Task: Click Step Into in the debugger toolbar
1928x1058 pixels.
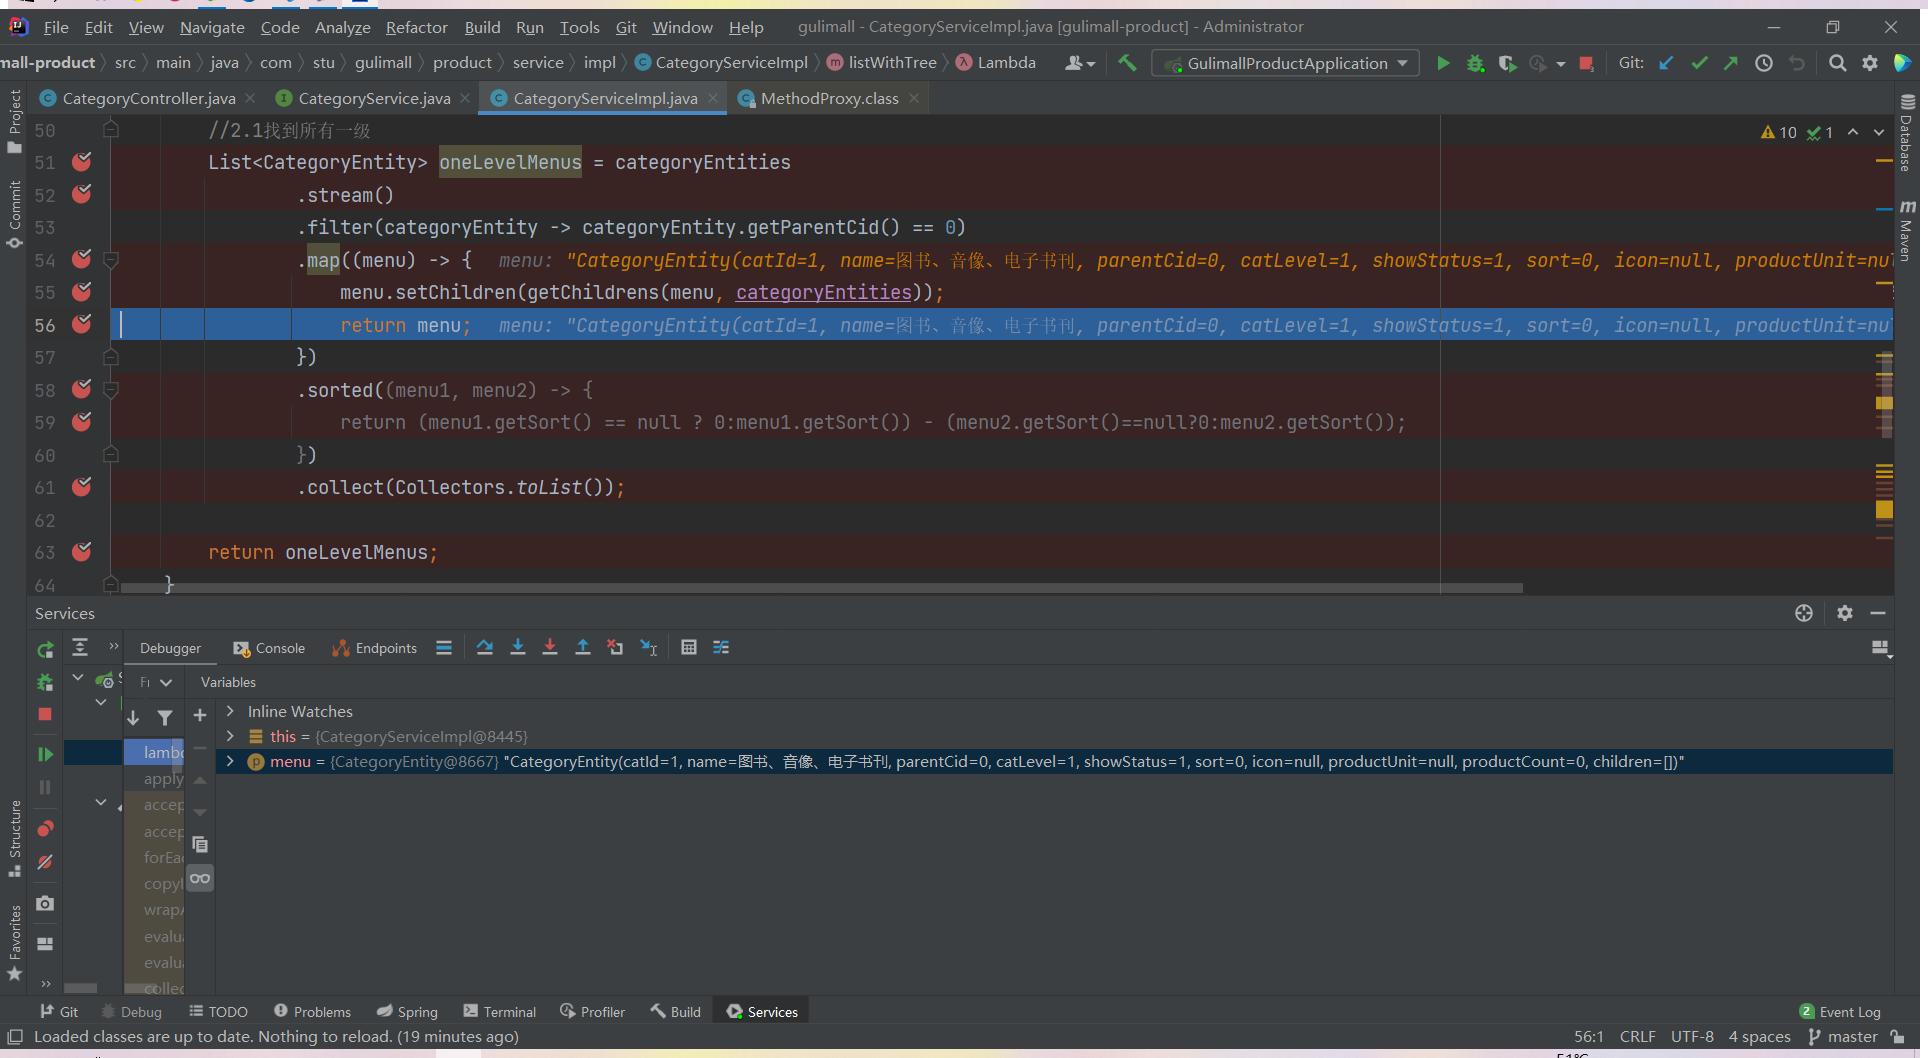Action: (x=518, y=648)
